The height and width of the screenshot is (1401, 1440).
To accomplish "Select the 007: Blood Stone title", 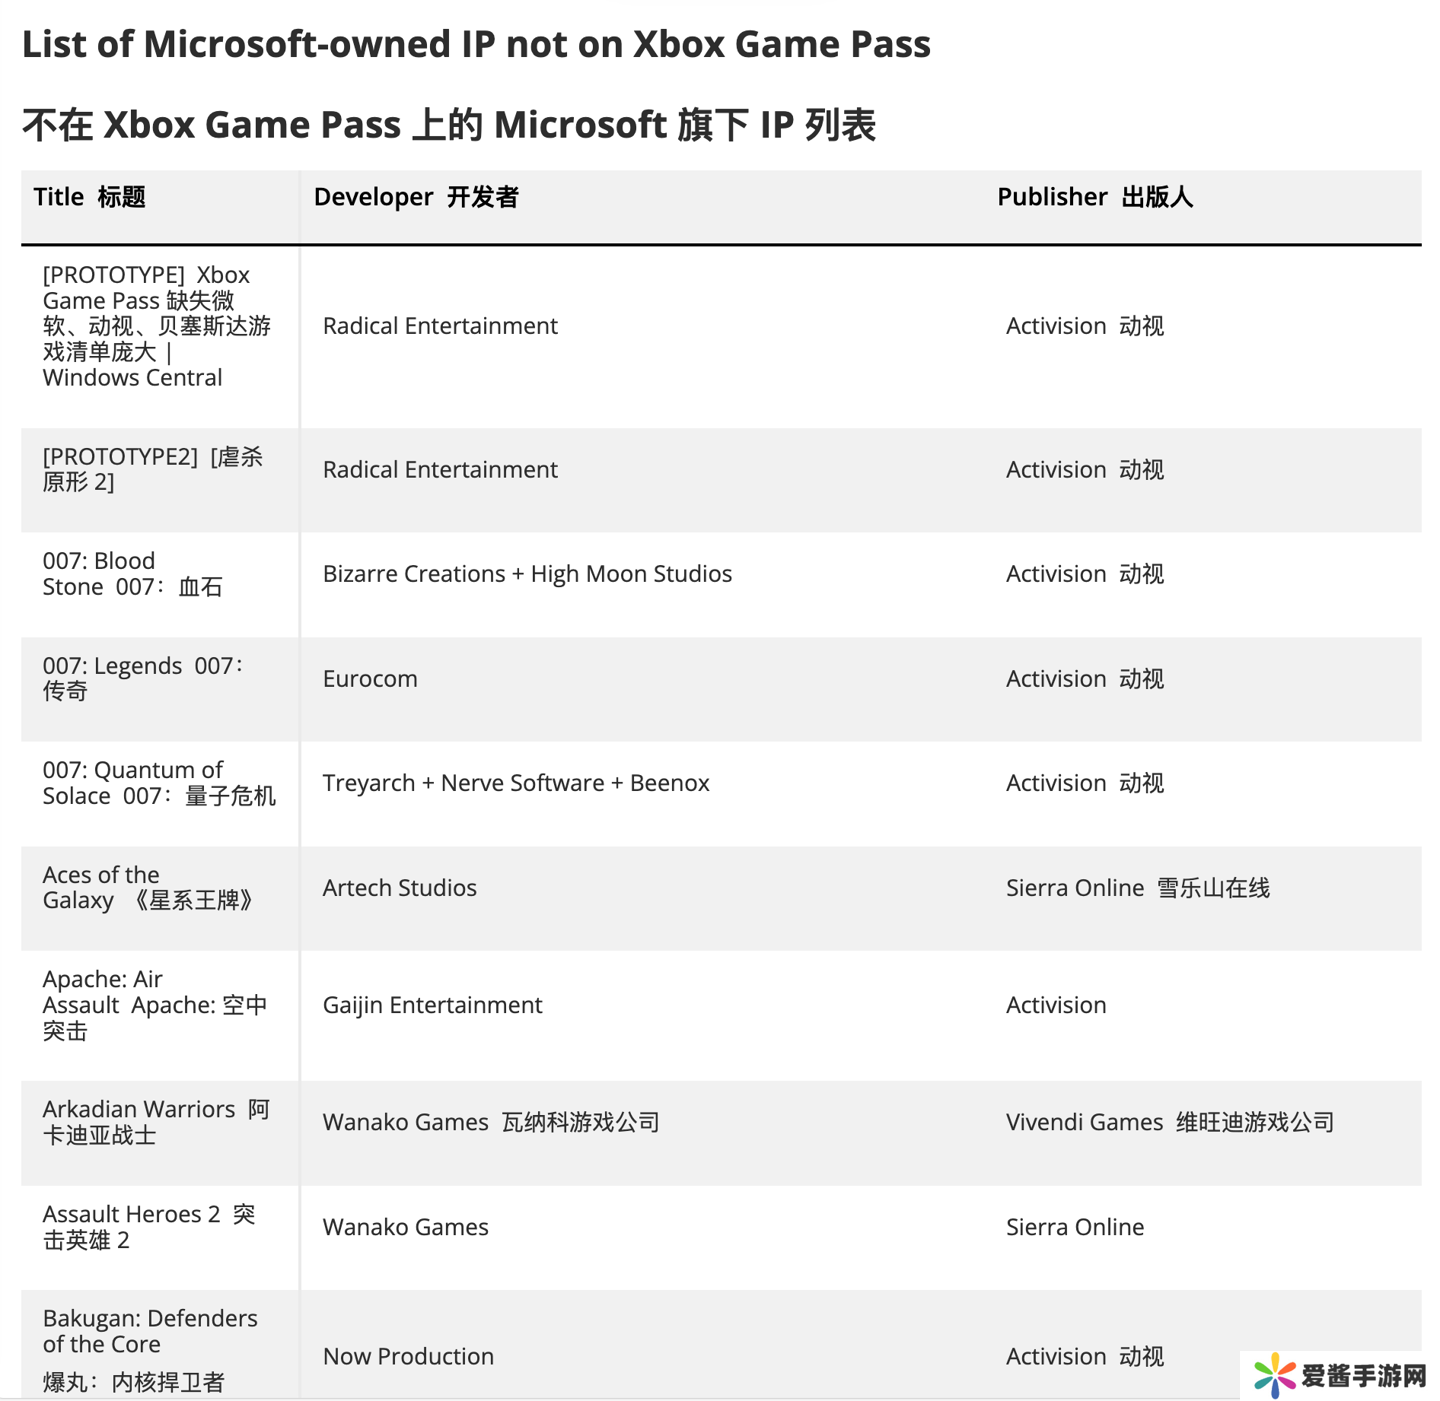I will pos(132,573).
